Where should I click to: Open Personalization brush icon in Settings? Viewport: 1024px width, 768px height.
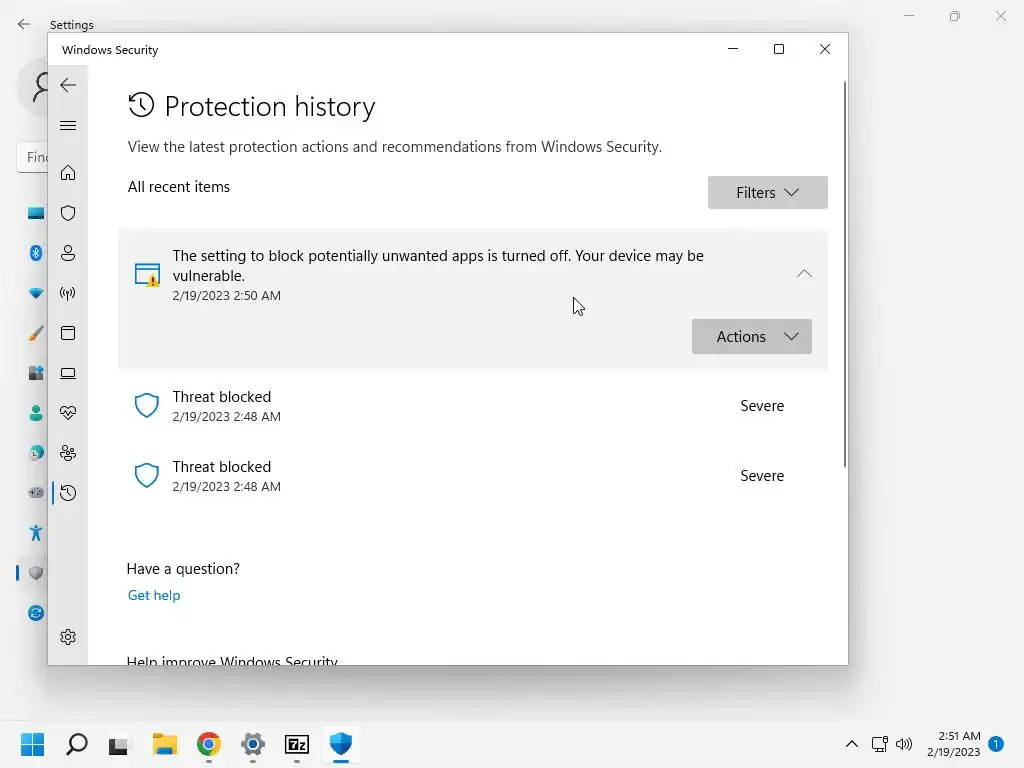pyautogui.click(x=36, y=333)
